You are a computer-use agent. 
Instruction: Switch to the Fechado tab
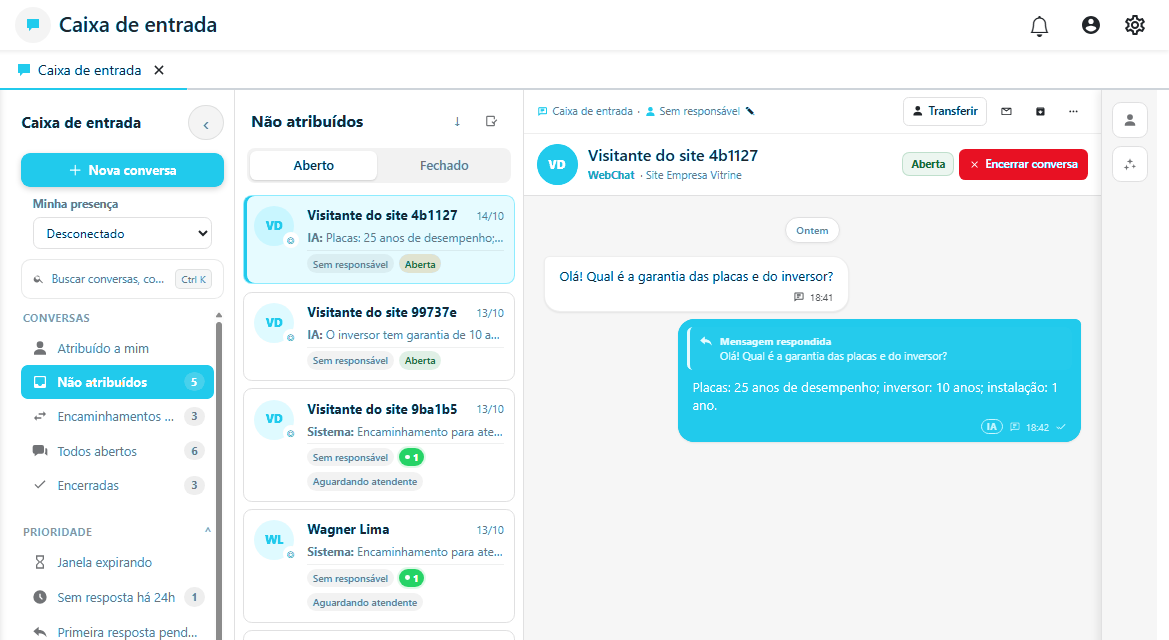(x=444, y=166)
